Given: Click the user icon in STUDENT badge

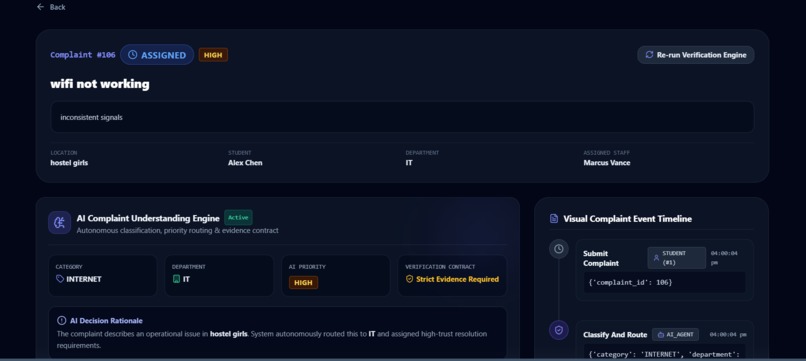Looking at the screenshot, I should coord(656,258).
